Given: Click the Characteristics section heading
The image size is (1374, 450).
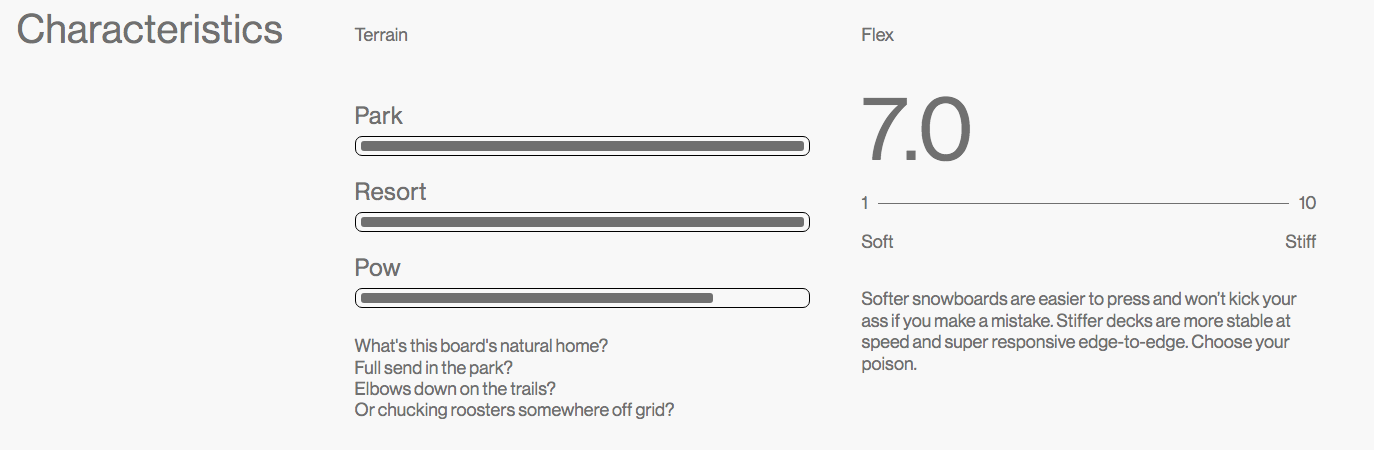Looking at the screenshot, I should click(x=150, y=30).
